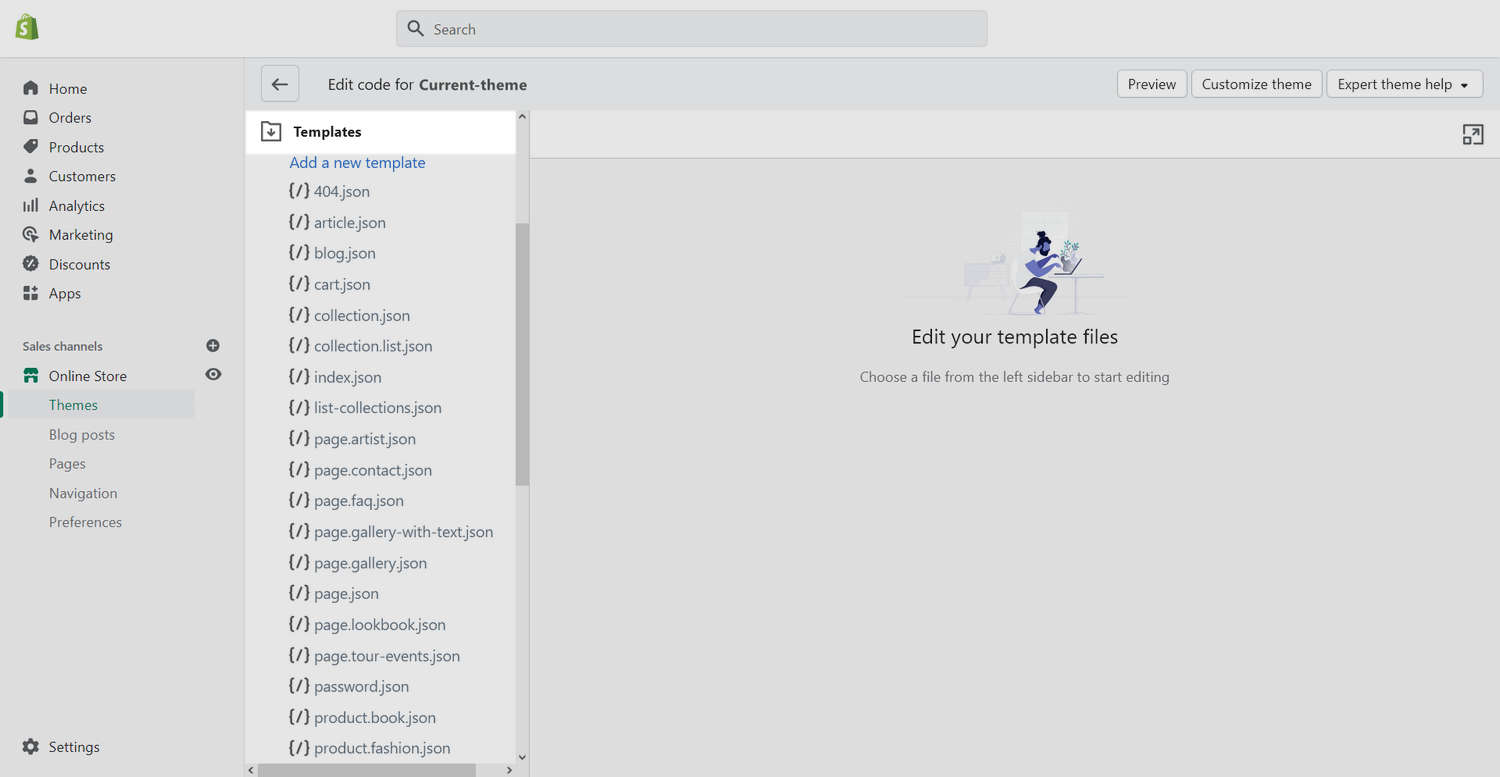Click the Customize theme button
Viewport: 1500px width, 777px height.
(1257, 84)
